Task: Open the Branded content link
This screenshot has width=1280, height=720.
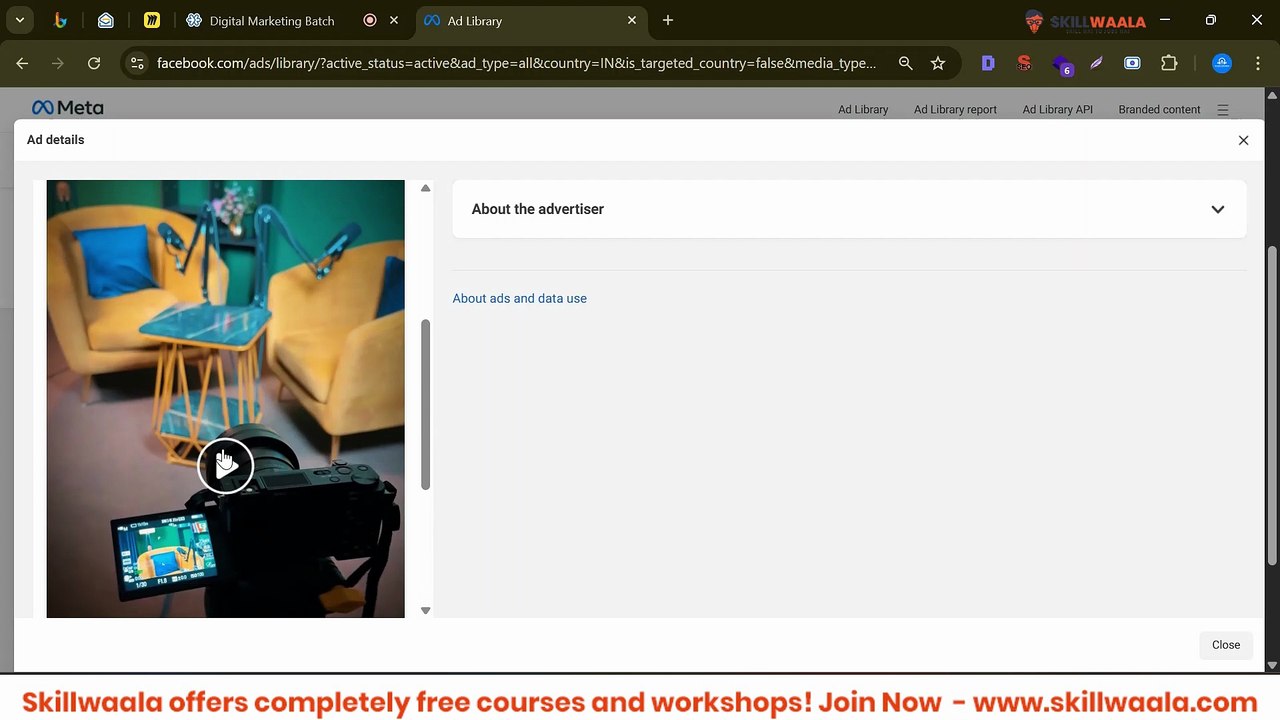Action: 1159,110
